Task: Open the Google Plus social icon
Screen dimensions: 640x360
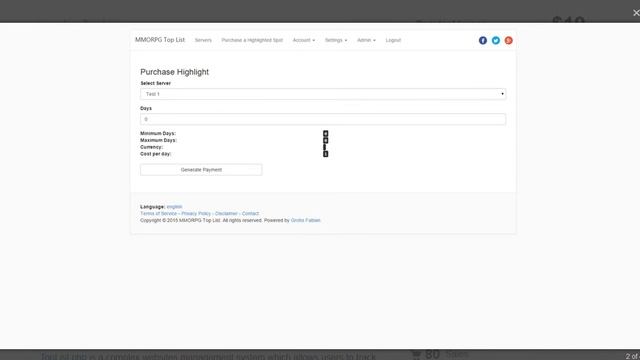Action: 509,40
